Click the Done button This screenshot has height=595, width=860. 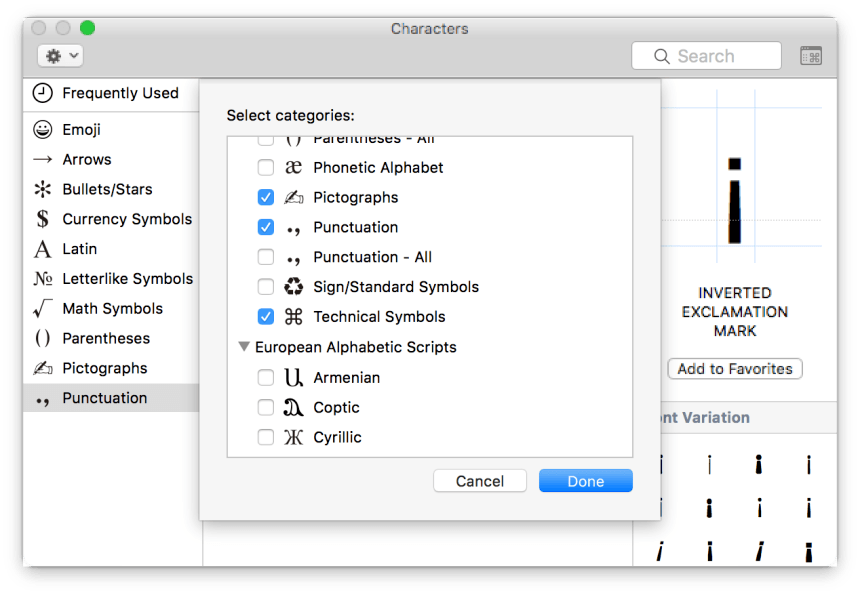pyautogui.click(x=585, y=481)
